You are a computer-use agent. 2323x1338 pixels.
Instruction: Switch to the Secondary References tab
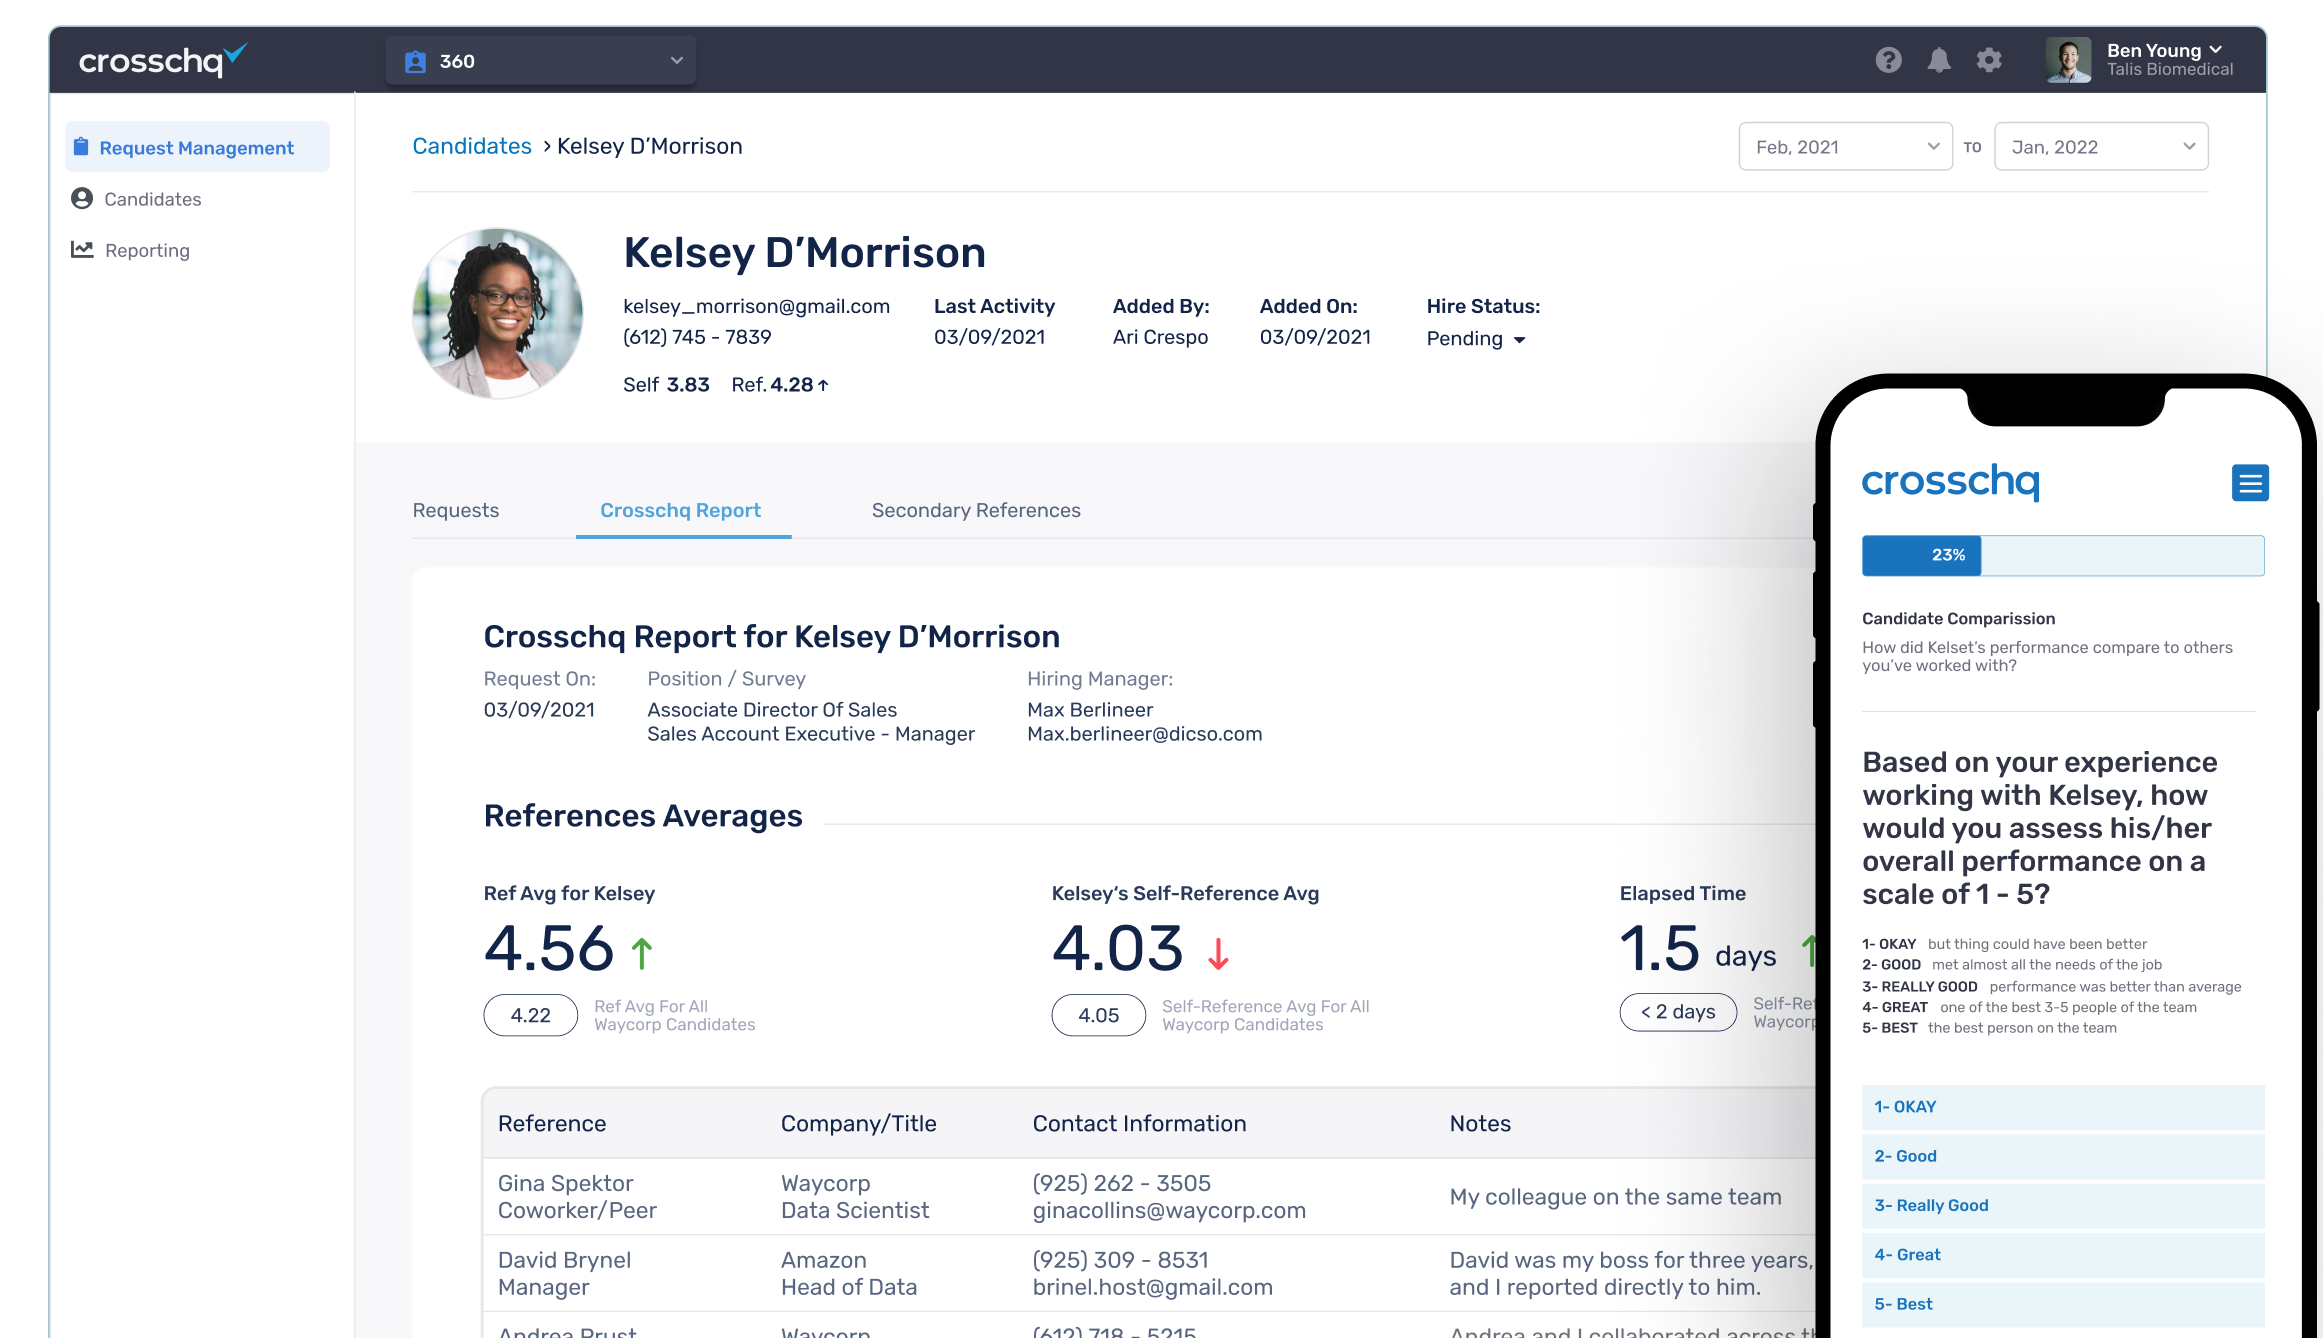[975, 510]
